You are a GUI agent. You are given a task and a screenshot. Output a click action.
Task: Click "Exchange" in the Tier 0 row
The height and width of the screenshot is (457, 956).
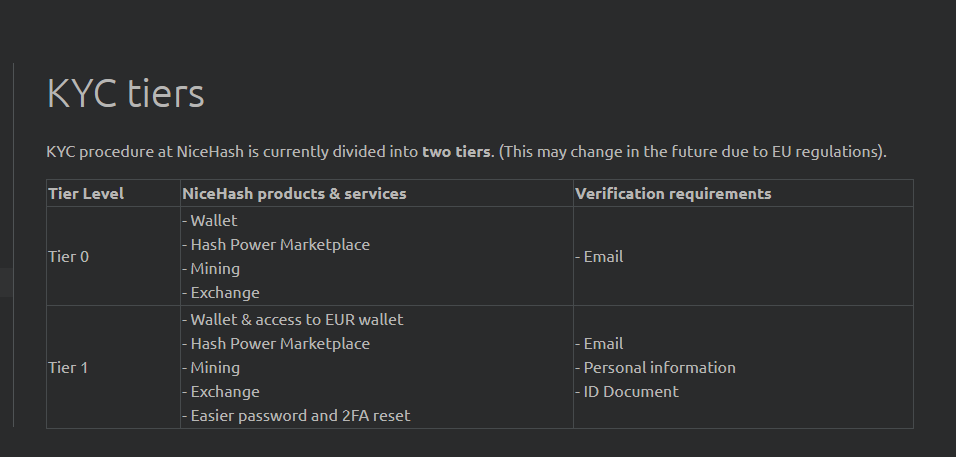(x=225, y=293)
